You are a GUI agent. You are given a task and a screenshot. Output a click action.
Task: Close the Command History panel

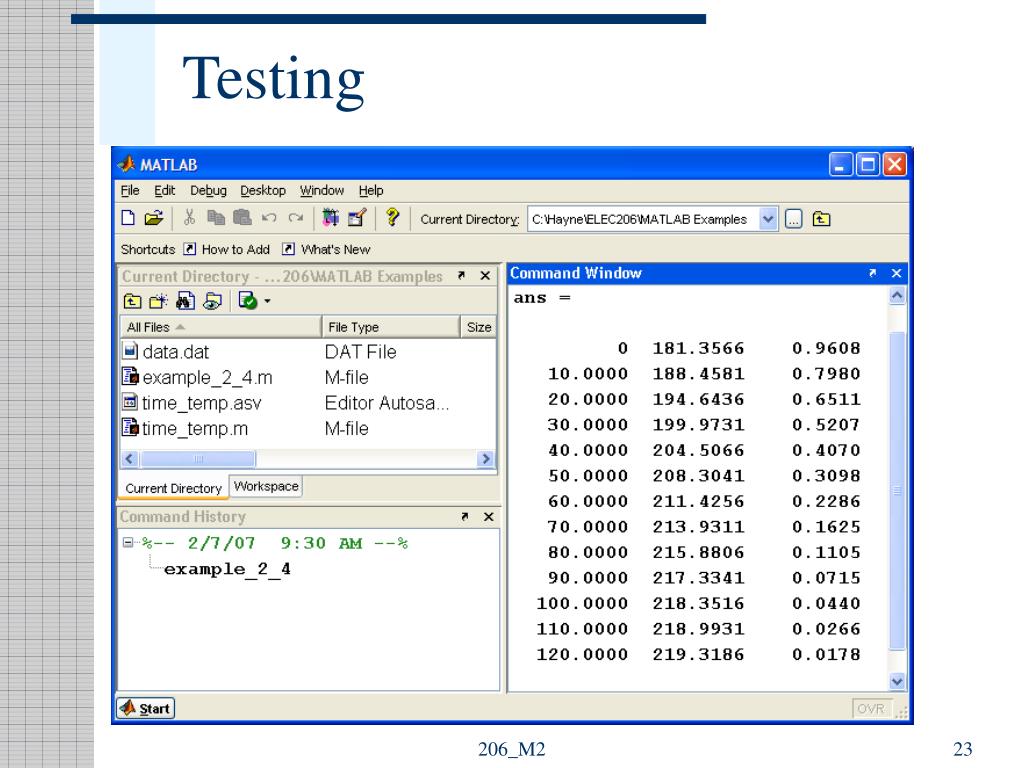click(x=488, y=517)
